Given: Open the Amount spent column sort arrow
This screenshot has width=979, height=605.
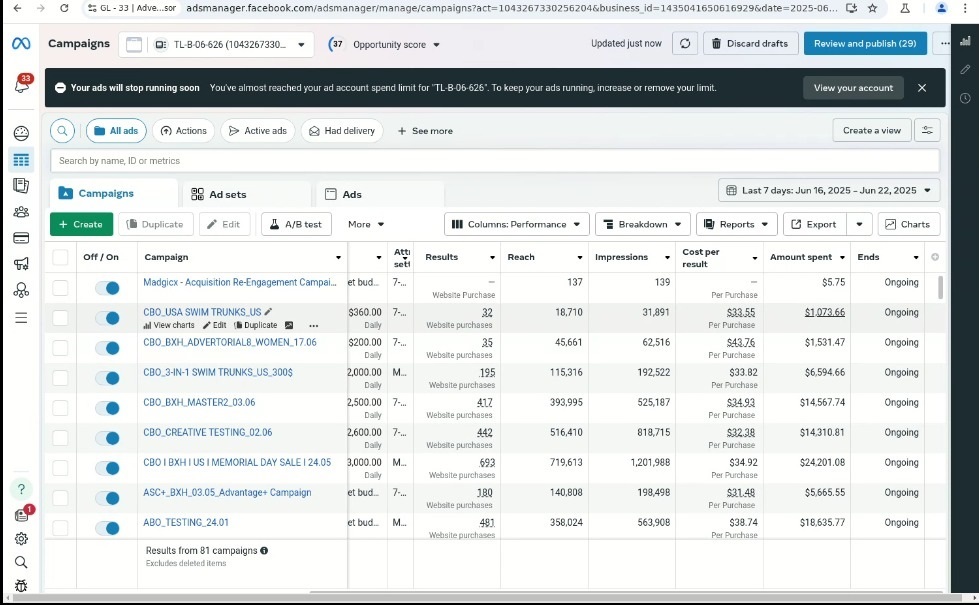Looking at the screenshot, I should 842,257.
